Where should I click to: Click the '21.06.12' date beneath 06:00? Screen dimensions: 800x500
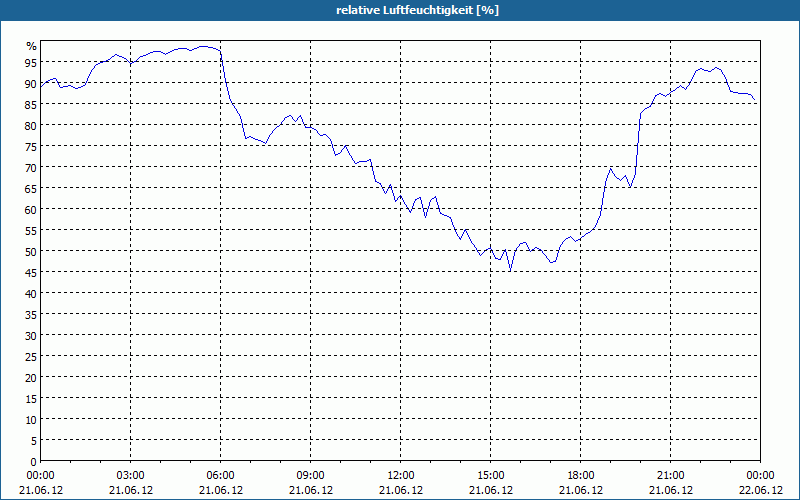click(x=220, y=490)
